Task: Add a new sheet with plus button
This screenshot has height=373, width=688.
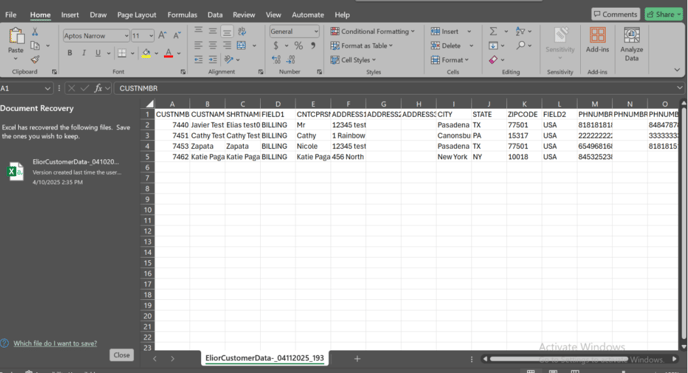Action: (357, 359)
